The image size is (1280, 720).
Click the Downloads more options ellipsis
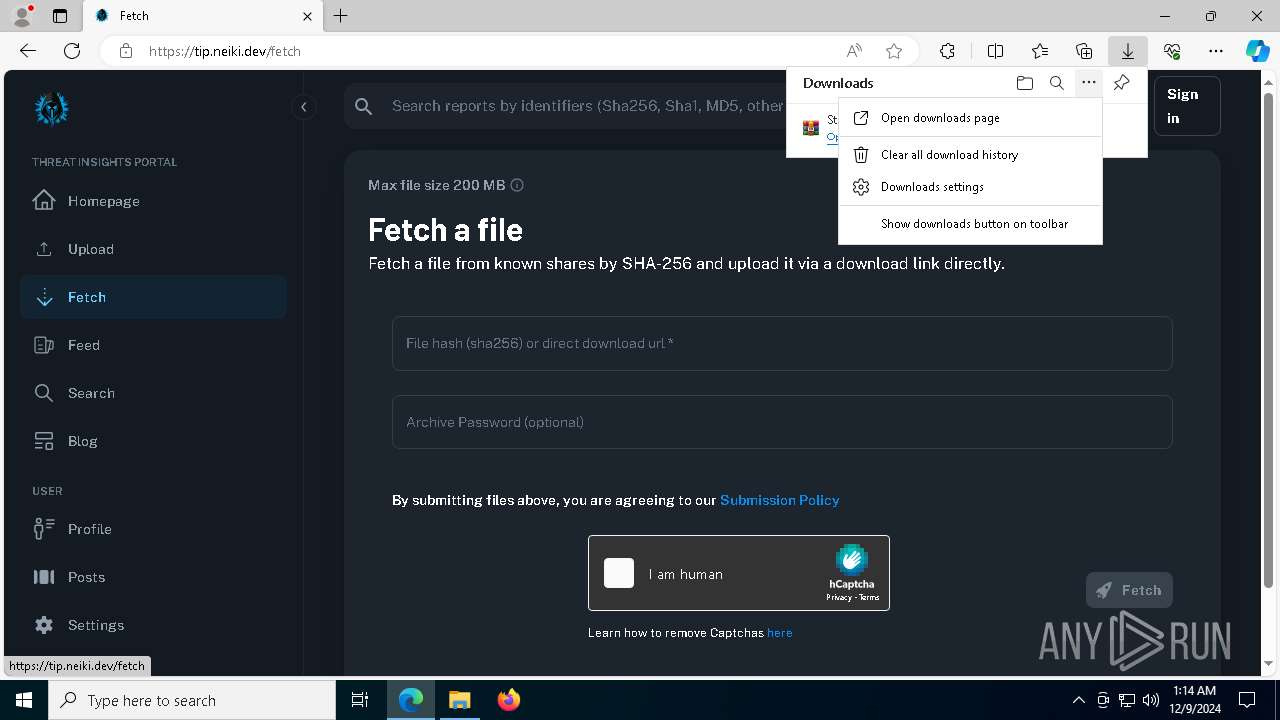pos(1088,83)
